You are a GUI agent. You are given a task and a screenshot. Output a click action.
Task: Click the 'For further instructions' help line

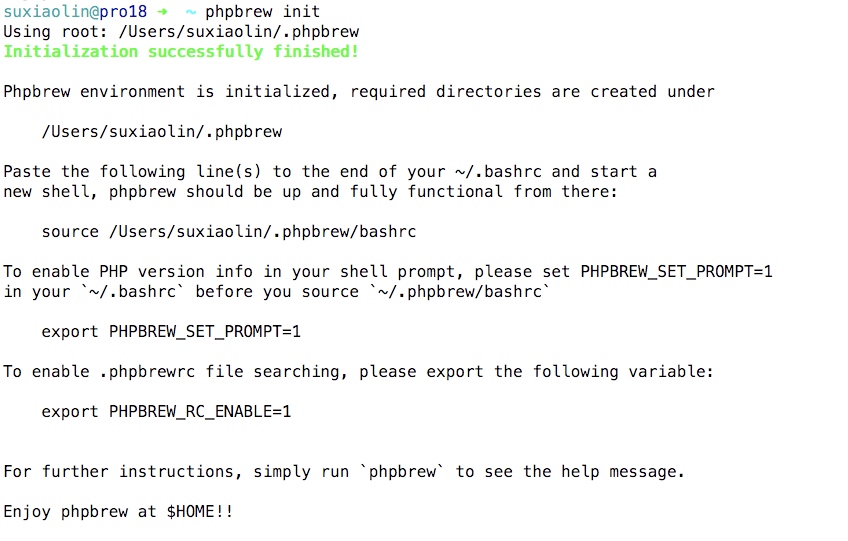344,472
